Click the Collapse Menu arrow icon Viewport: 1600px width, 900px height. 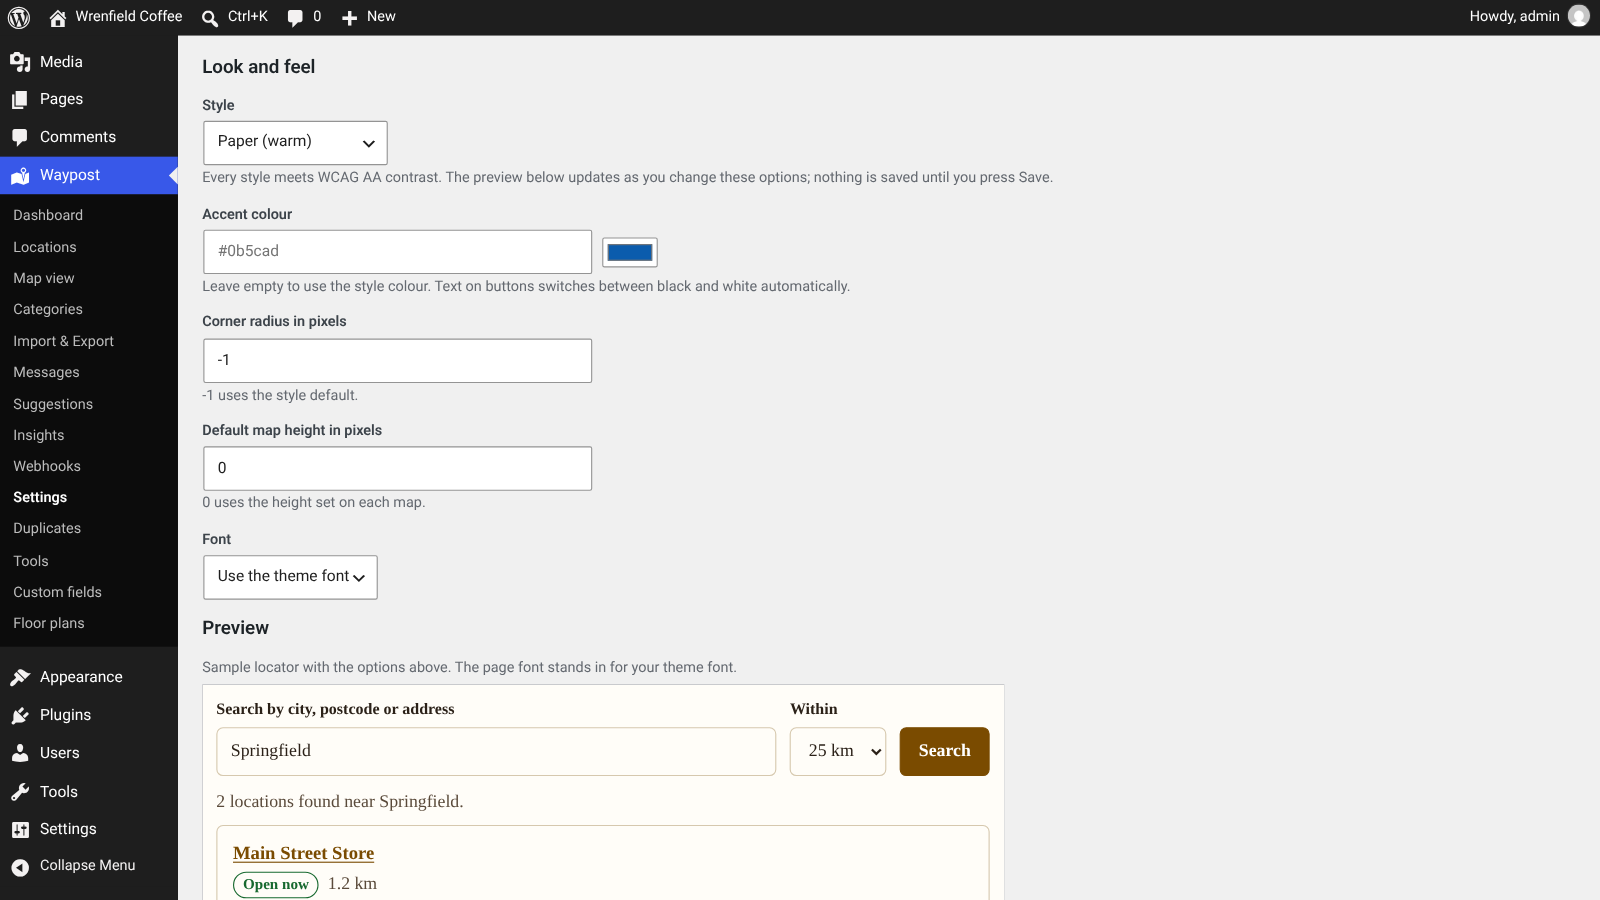pos(20,866)
